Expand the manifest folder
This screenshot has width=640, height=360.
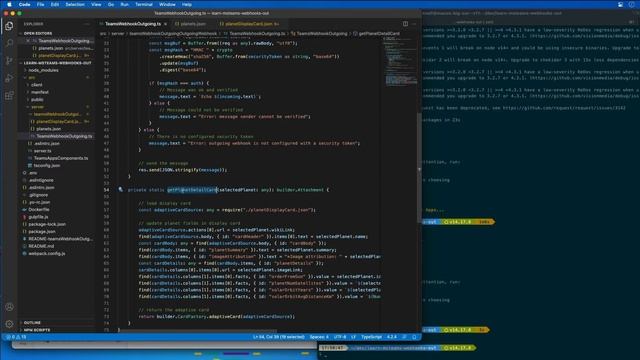point(40,92)
